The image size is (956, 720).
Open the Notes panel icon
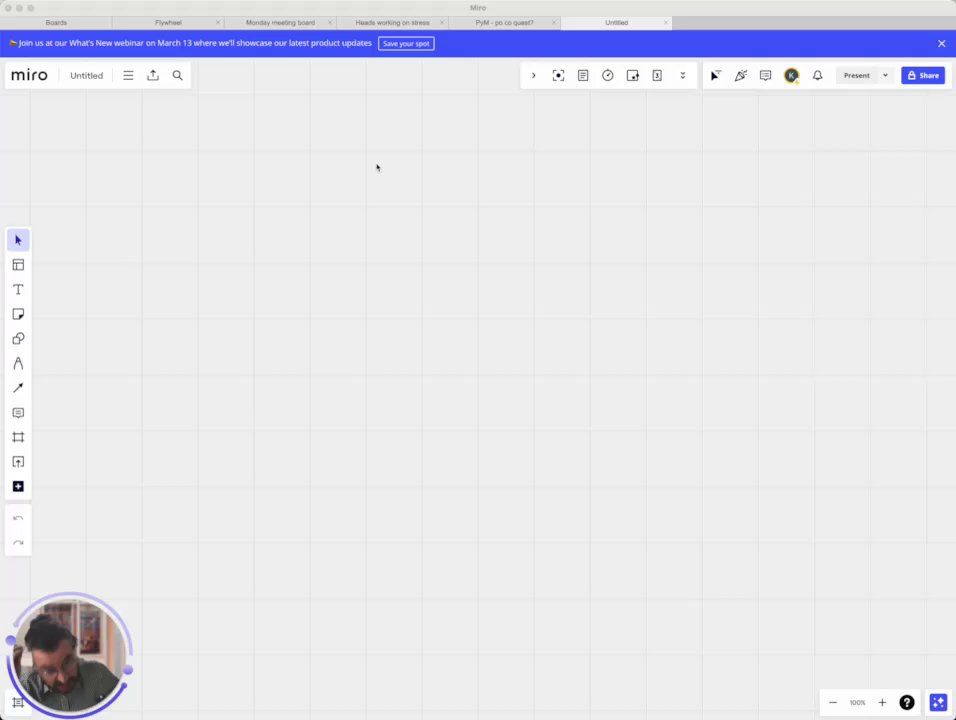pyautogui.click(x=583, y=76)
